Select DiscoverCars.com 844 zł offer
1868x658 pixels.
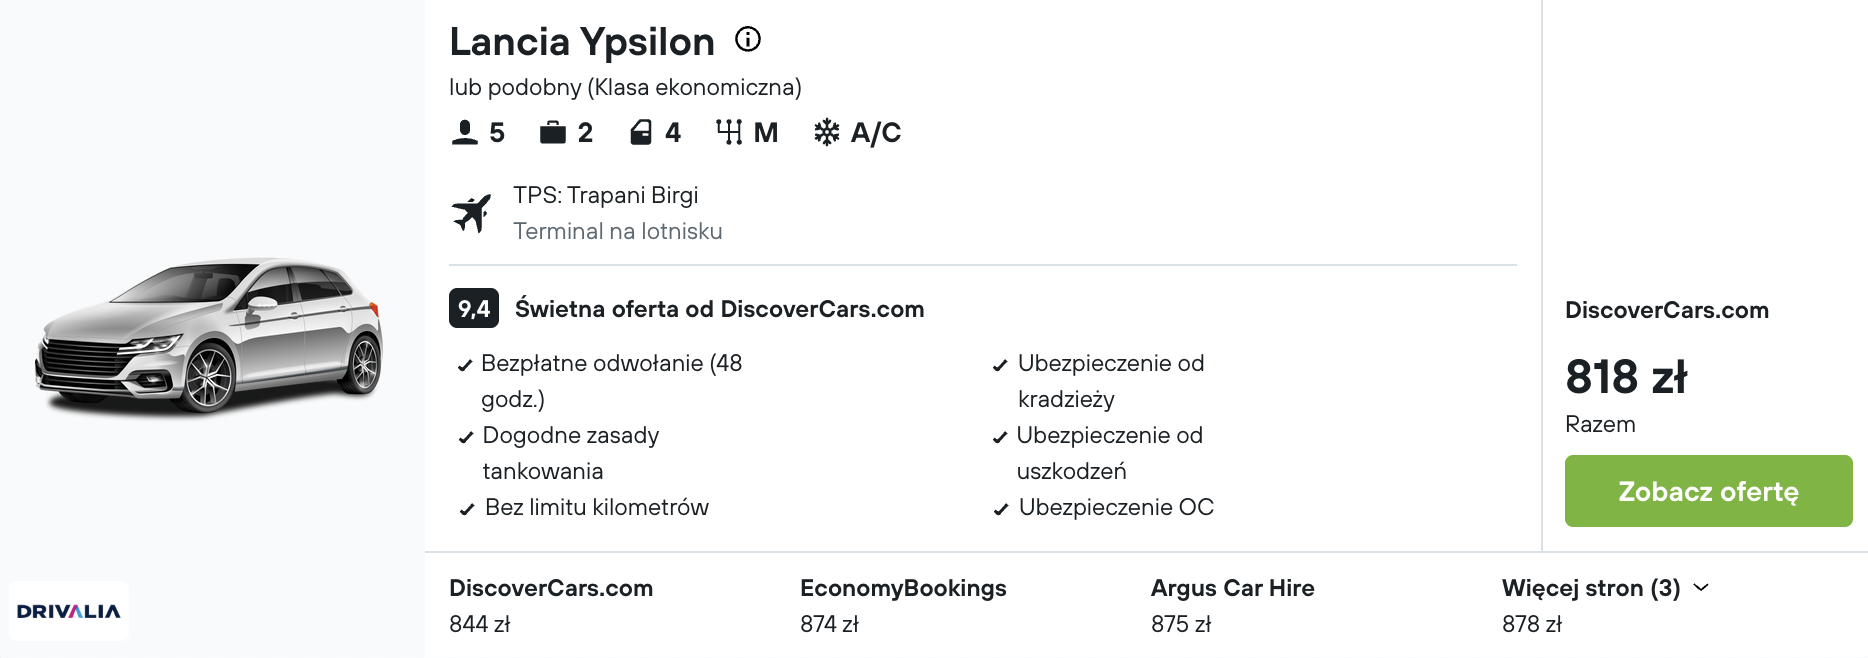[x=551, y=606]
